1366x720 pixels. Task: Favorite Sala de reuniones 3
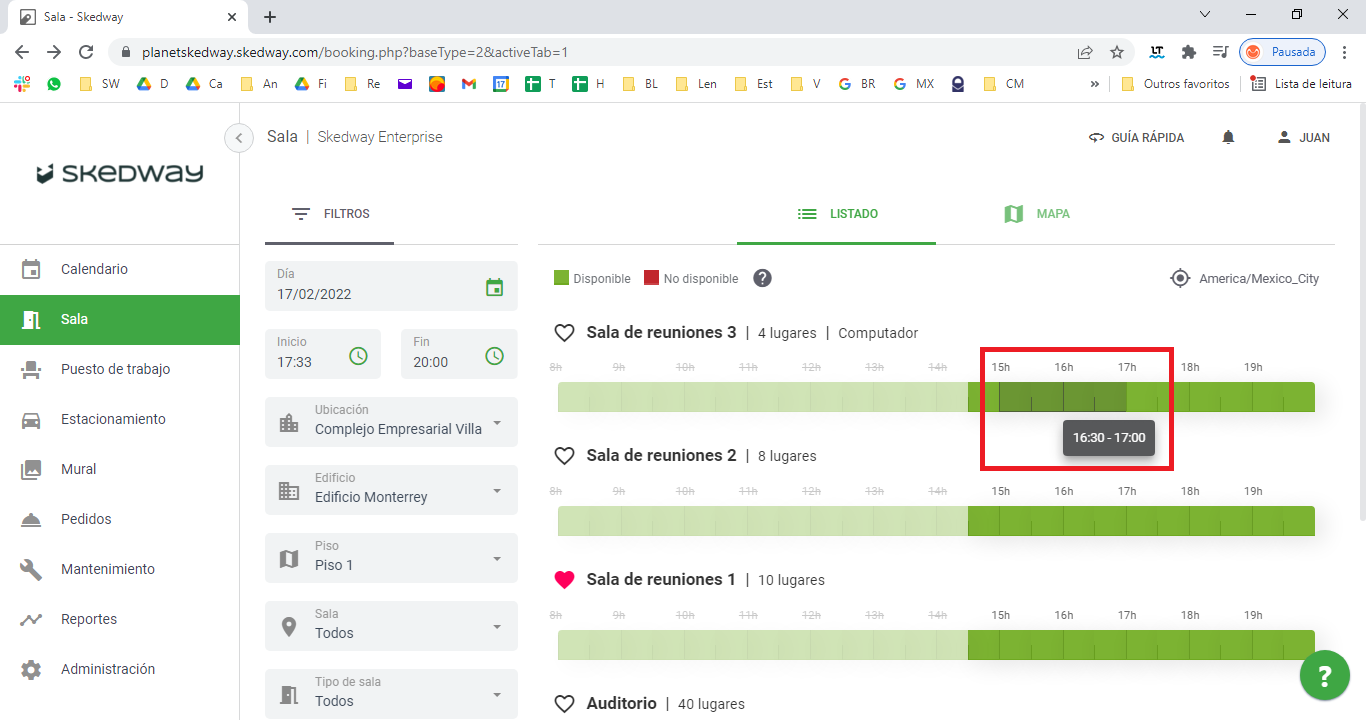click(x=565, y=333)
